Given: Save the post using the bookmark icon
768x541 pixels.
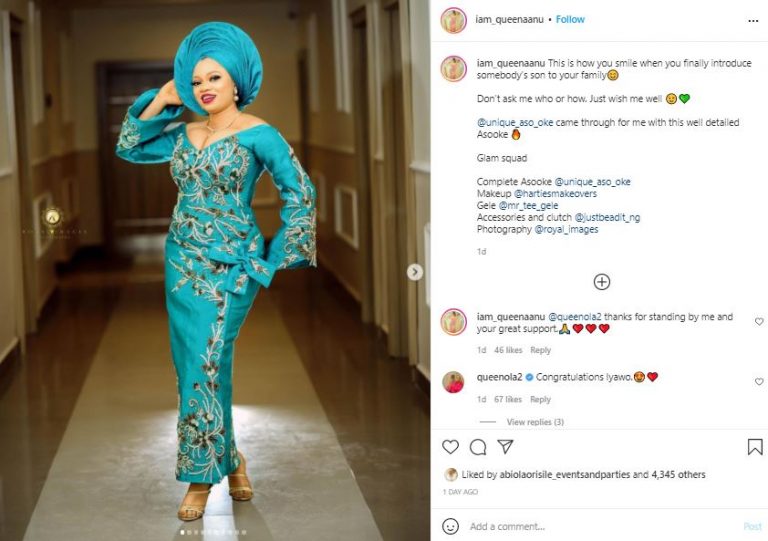Looking at the screenshot, I should [x=755, y=447].
